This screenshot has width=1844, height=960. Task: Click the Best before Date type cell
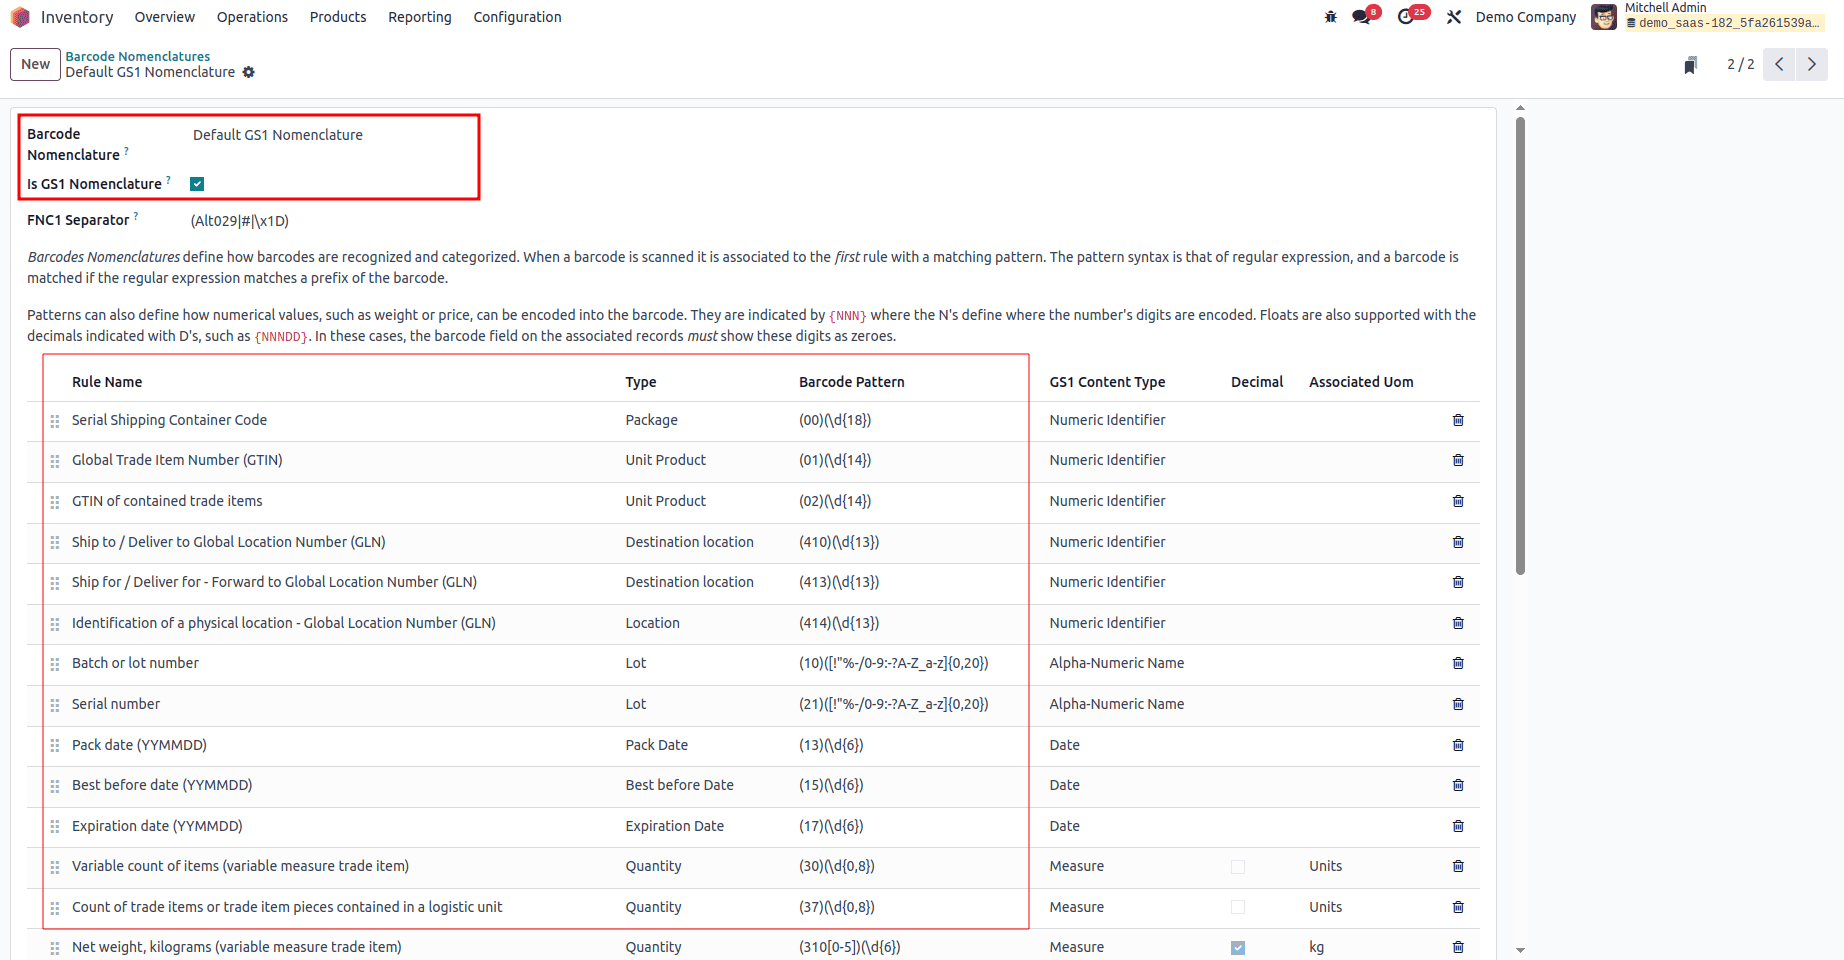tap(680, 785)
